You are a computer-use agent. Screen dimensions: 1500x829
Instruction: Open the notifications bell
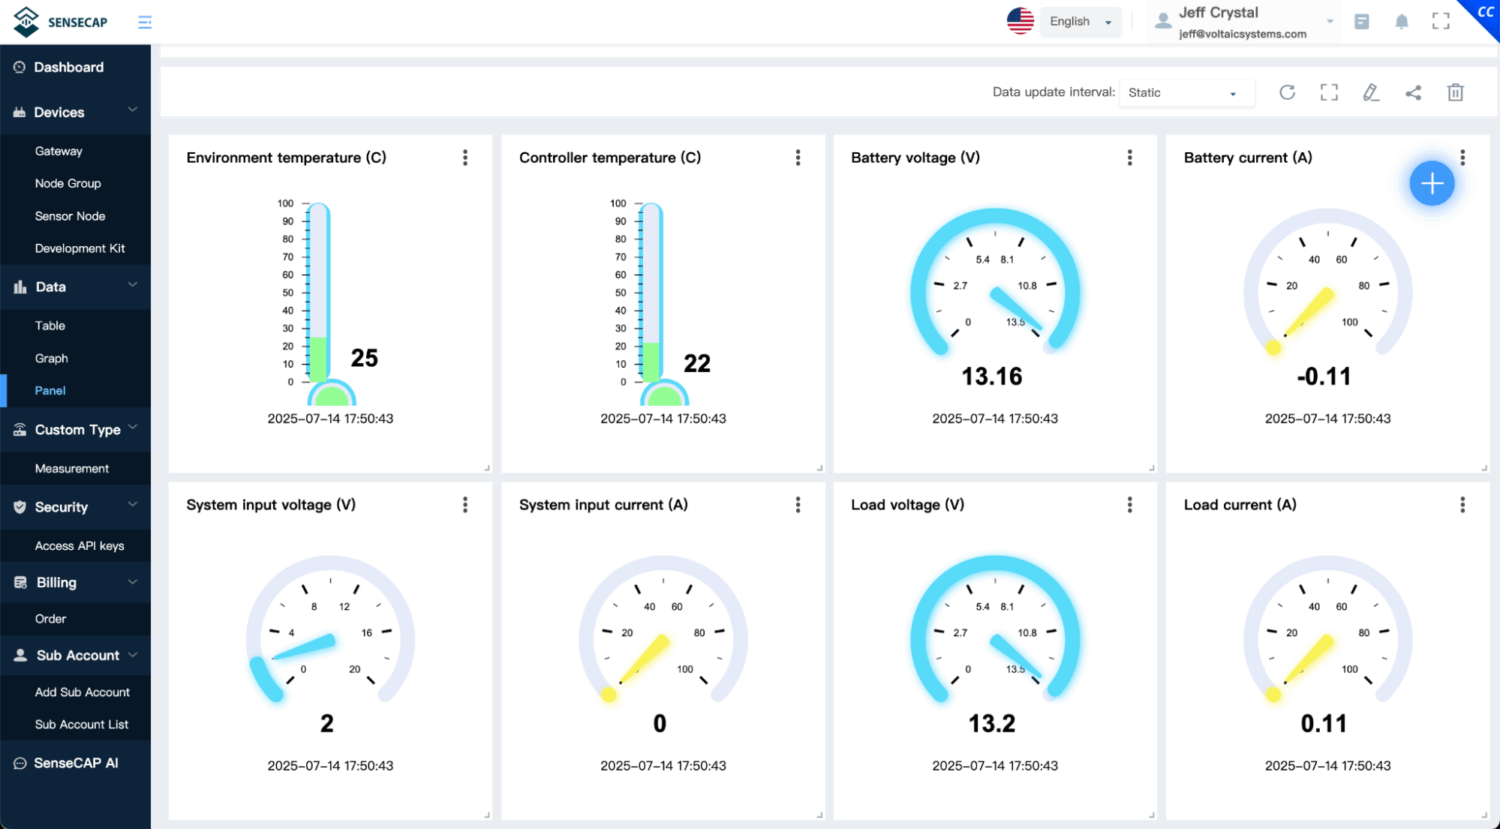[1401, 21]
